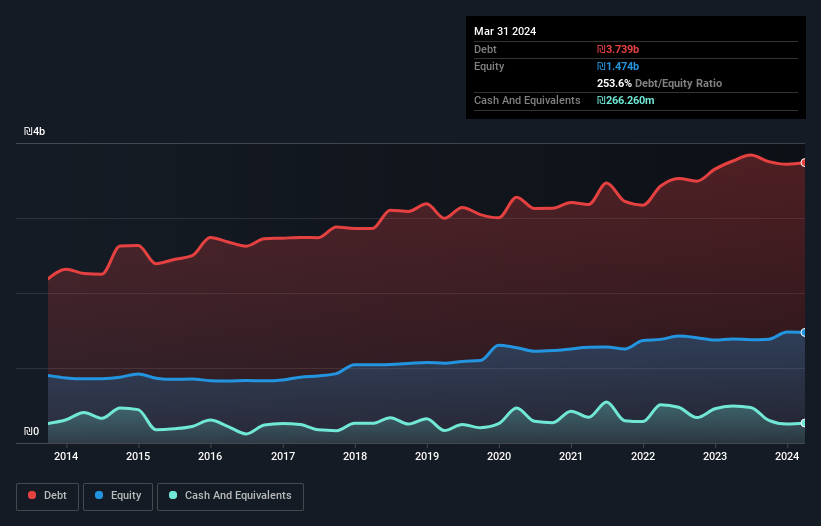821x526 pixels.
Task: Click the Cash And Equivalents tooltip label
Action: (527, 100)
